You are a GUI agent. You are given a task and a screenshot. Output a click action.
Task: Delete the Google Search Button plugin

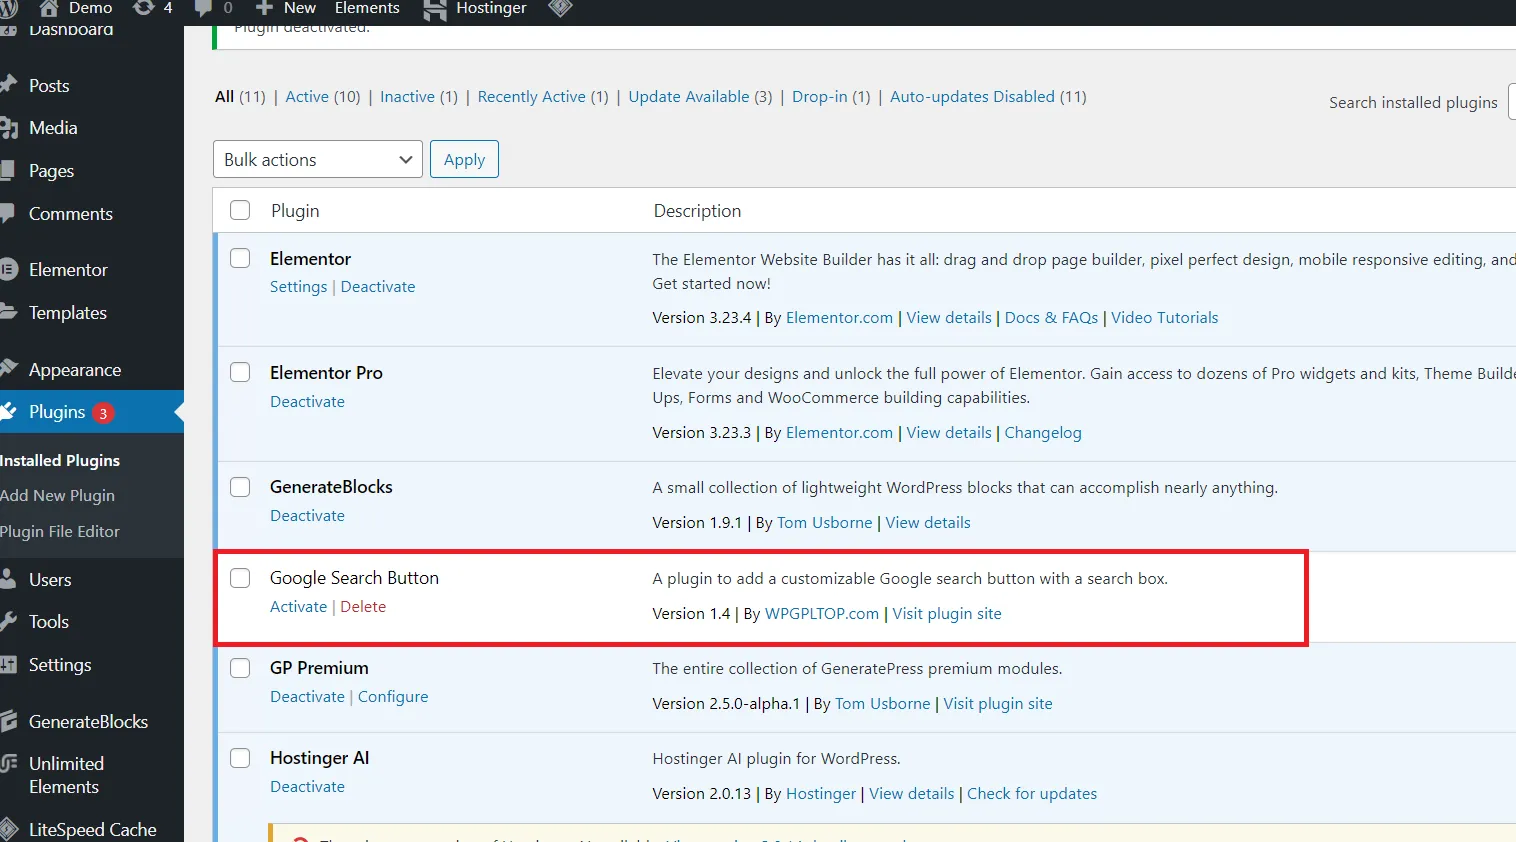(363, 607)
